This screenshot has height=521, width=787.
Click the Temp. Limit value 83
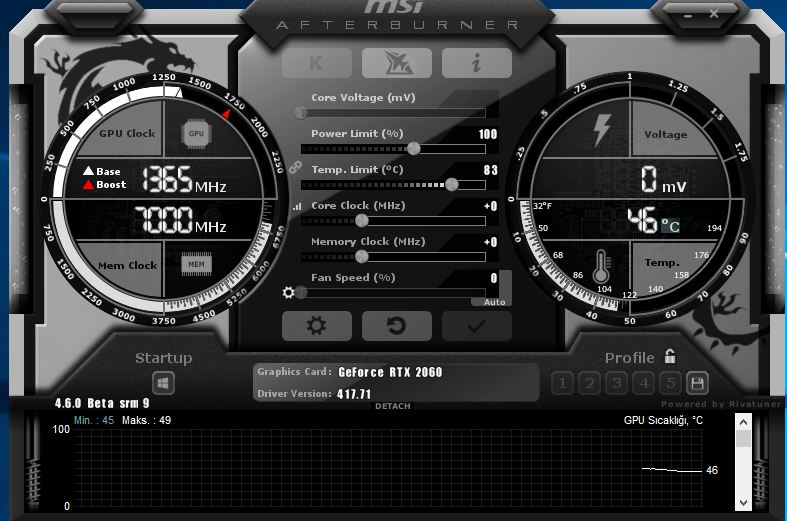click(x=490, y=170)
